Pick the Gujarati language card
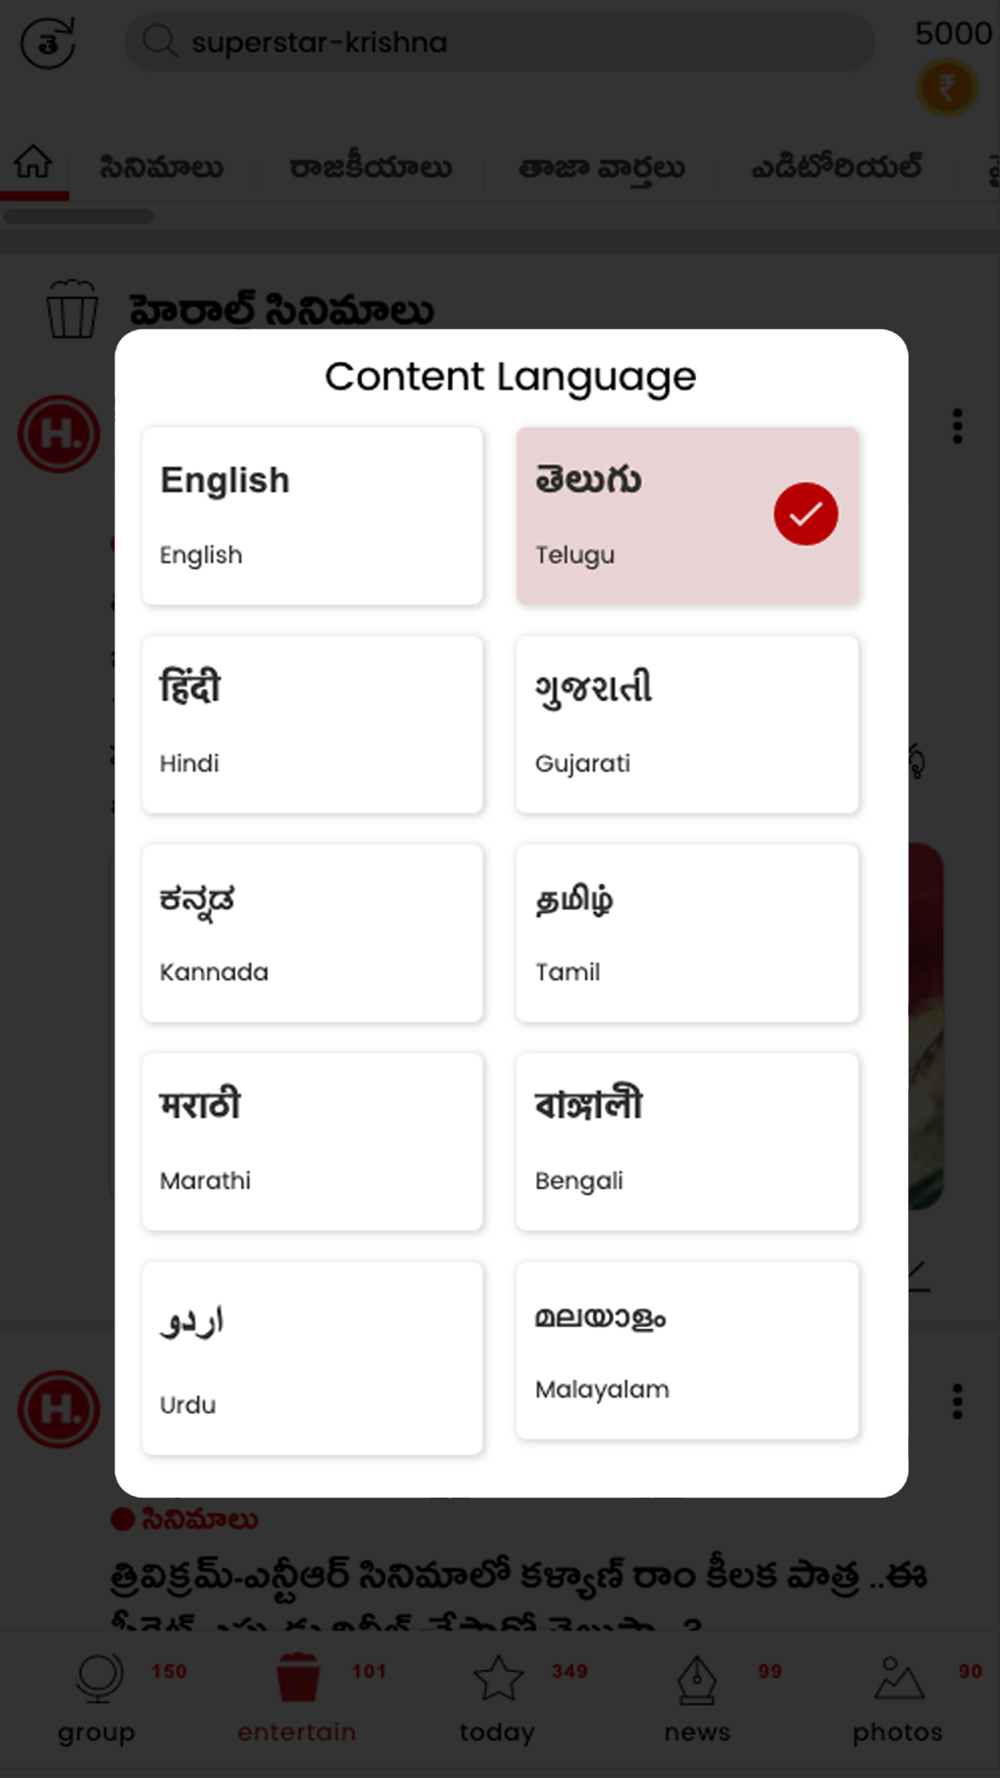The width and height of the screenshot is (1000, 1778). click(x=687, y=724)
